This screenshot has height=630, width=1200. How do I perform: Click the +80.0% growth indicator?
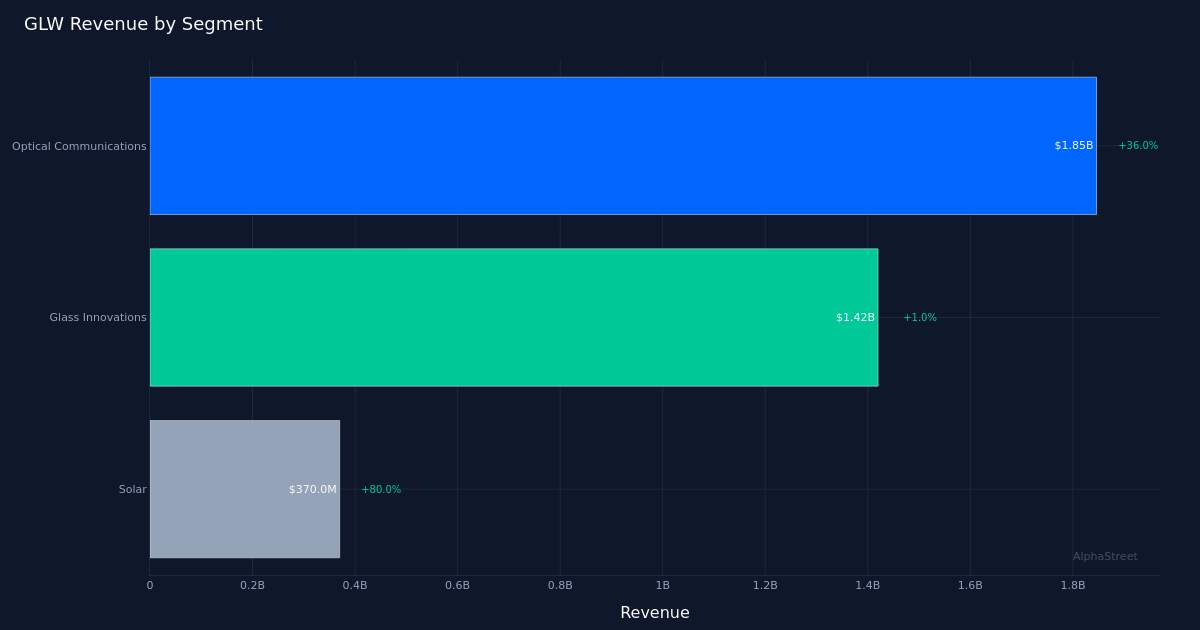point(381,489)
